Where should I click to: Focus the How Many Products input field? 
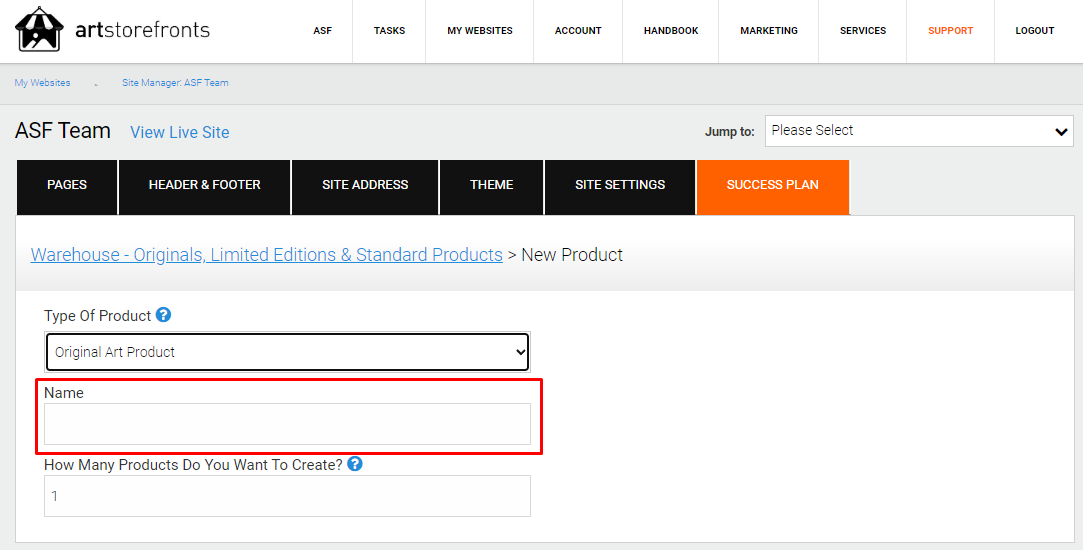point(288,496)
